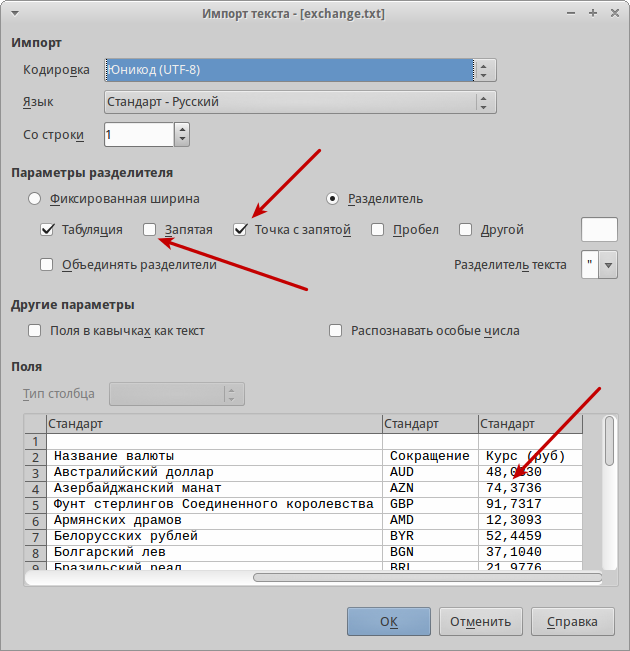The height and width of the screenshot is (651, 630).
Task: Select the first Стандарт column header
Action: [x=214, y=424]
